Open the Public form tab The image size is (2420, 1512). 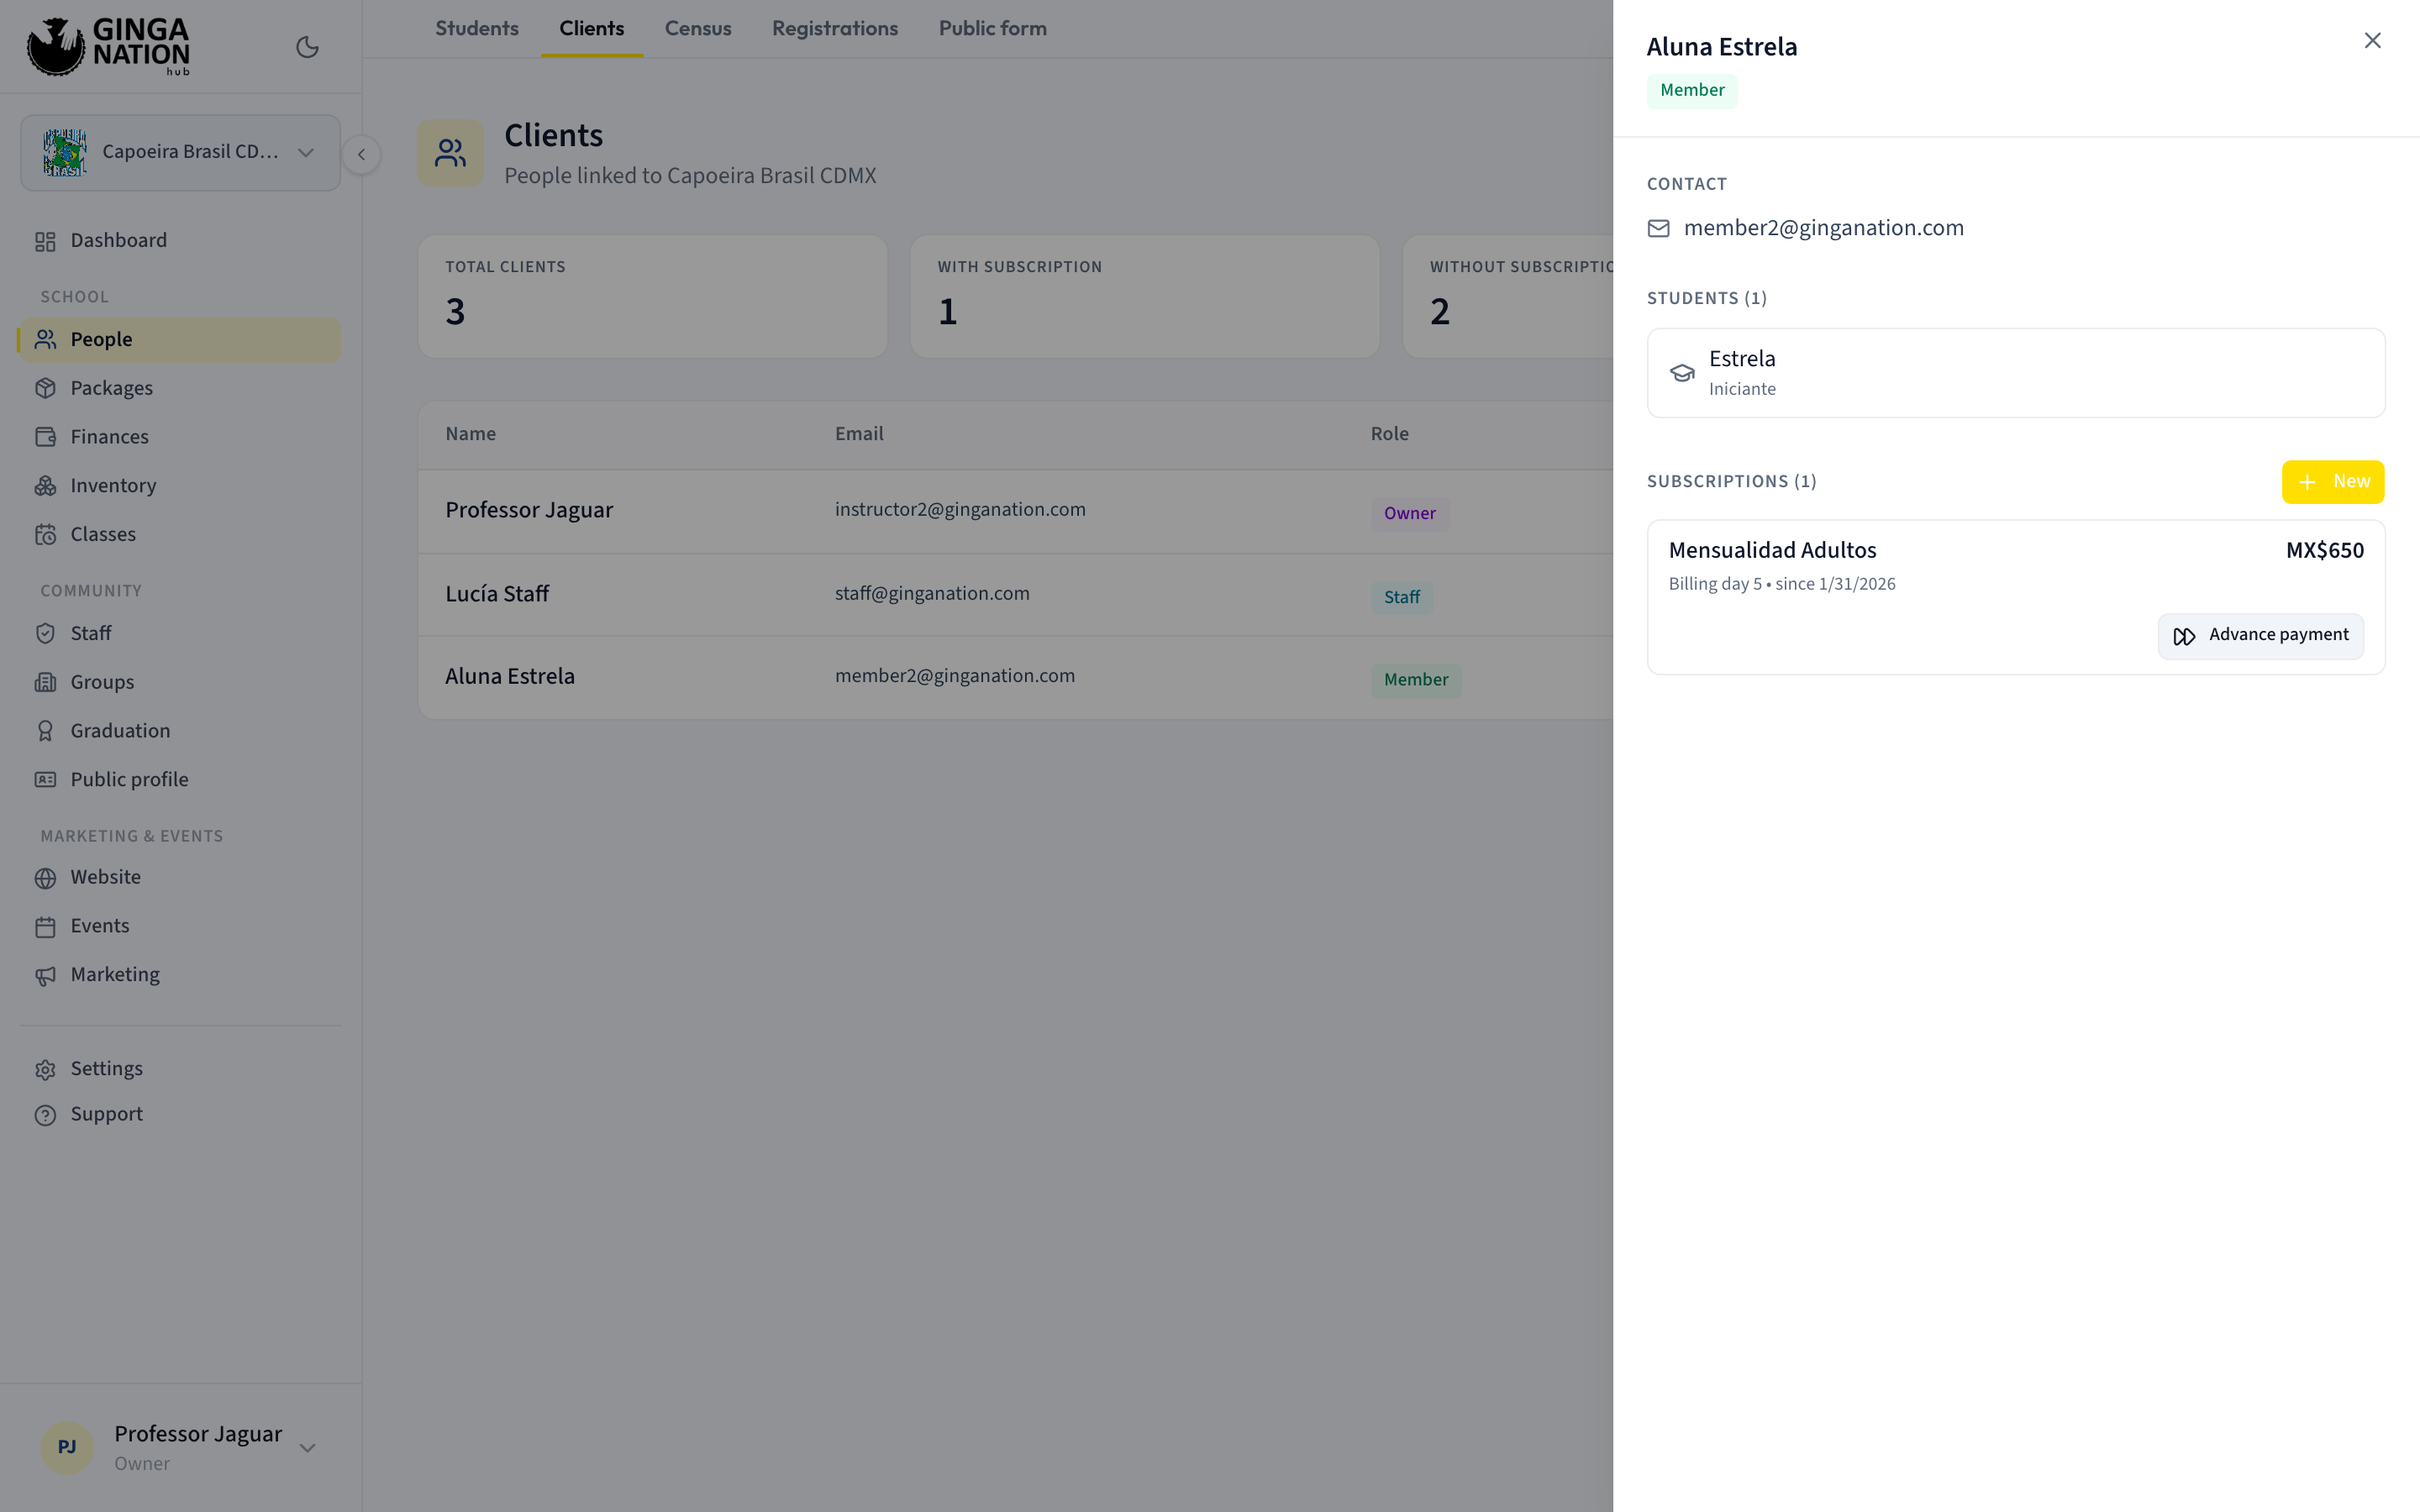[993, 29]
